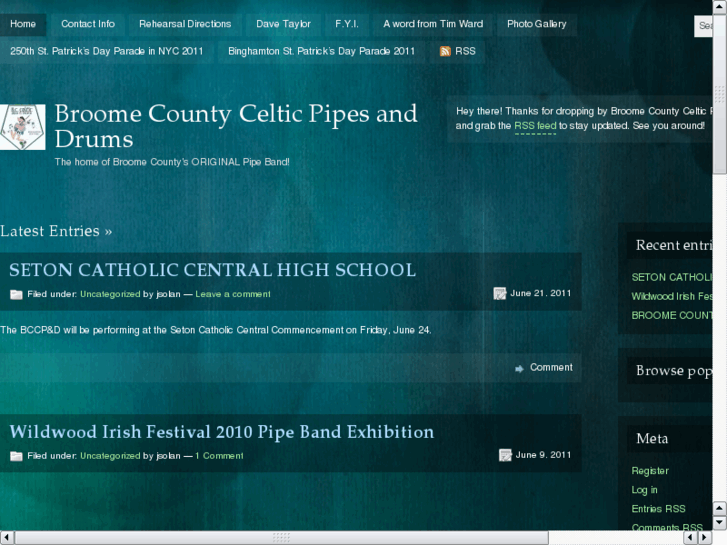Open SETON CATHOLI sidebar recent entry

tap(672, 277)
